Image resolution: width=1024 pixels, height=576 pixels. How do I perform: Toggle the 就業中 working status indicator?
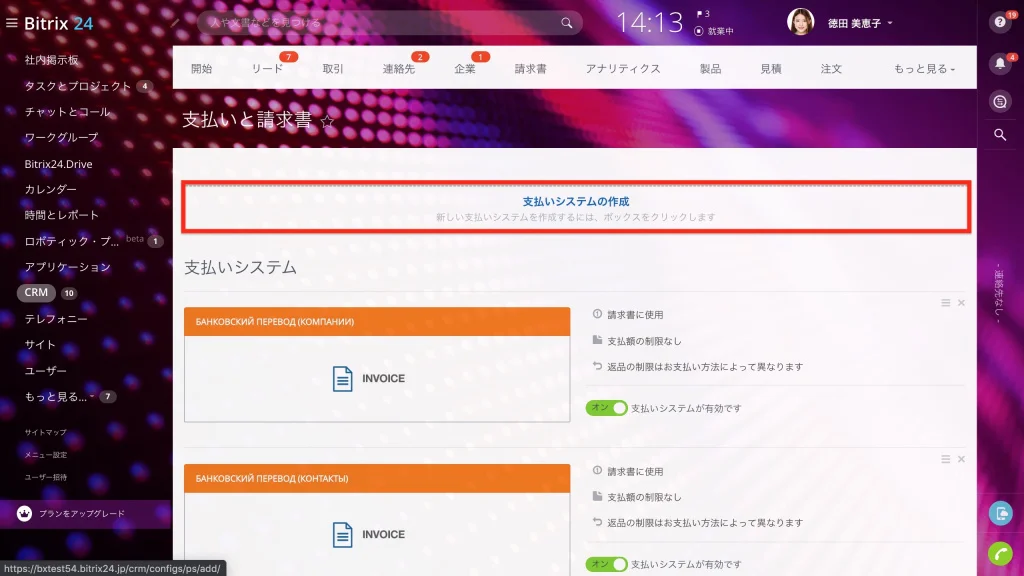[x=714, y=31]
